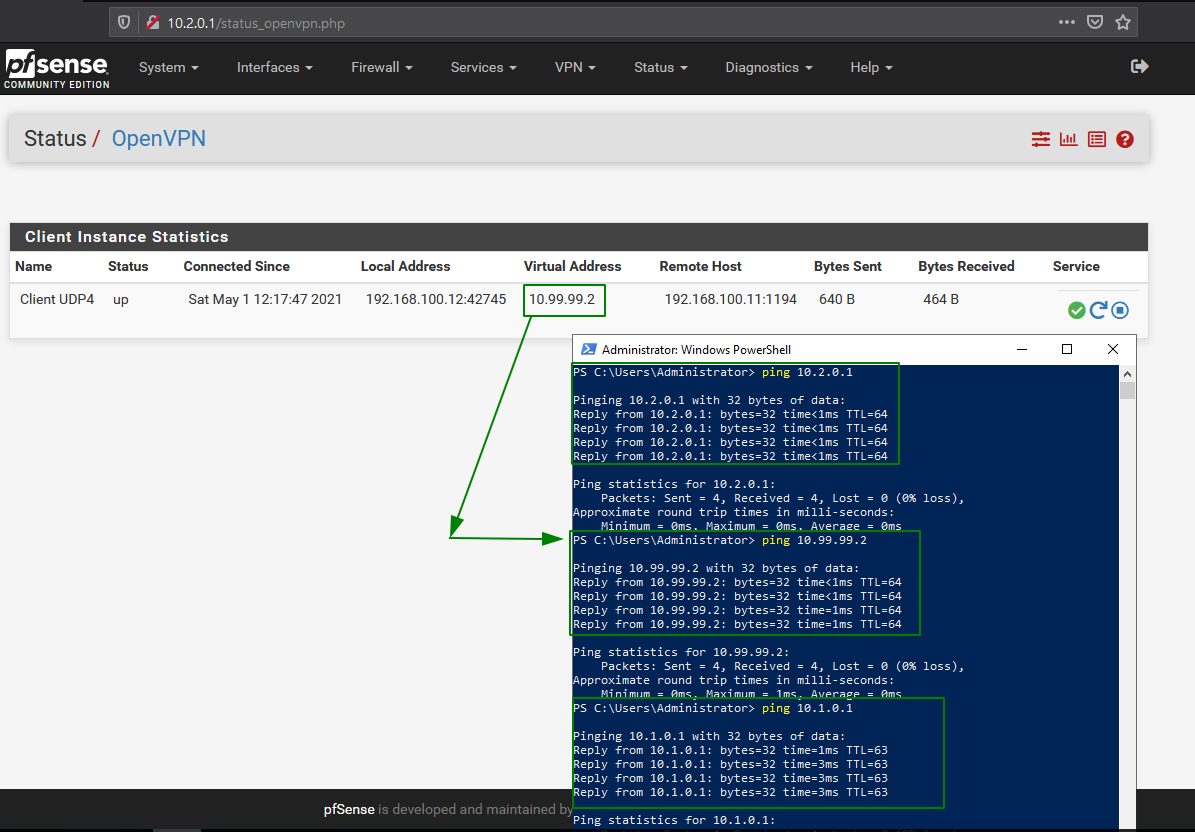Restart the OpenVPN client service
1195x832 pixels.
1098,310
